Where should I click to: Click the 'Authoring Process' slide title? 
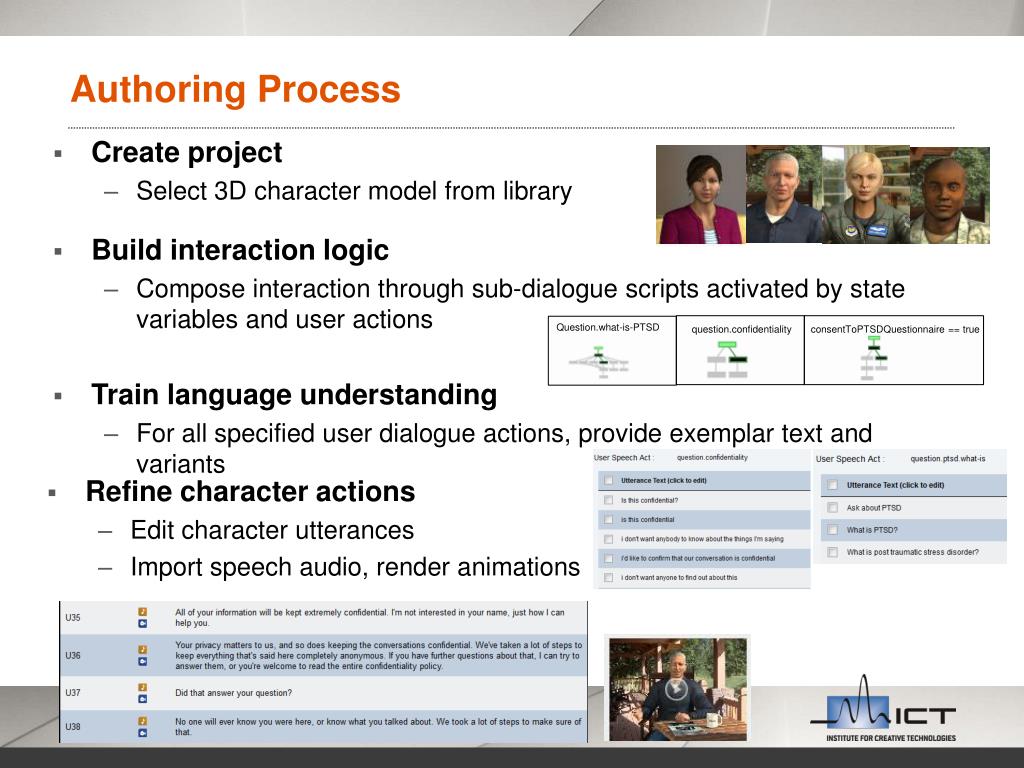(x=236, y=89)
